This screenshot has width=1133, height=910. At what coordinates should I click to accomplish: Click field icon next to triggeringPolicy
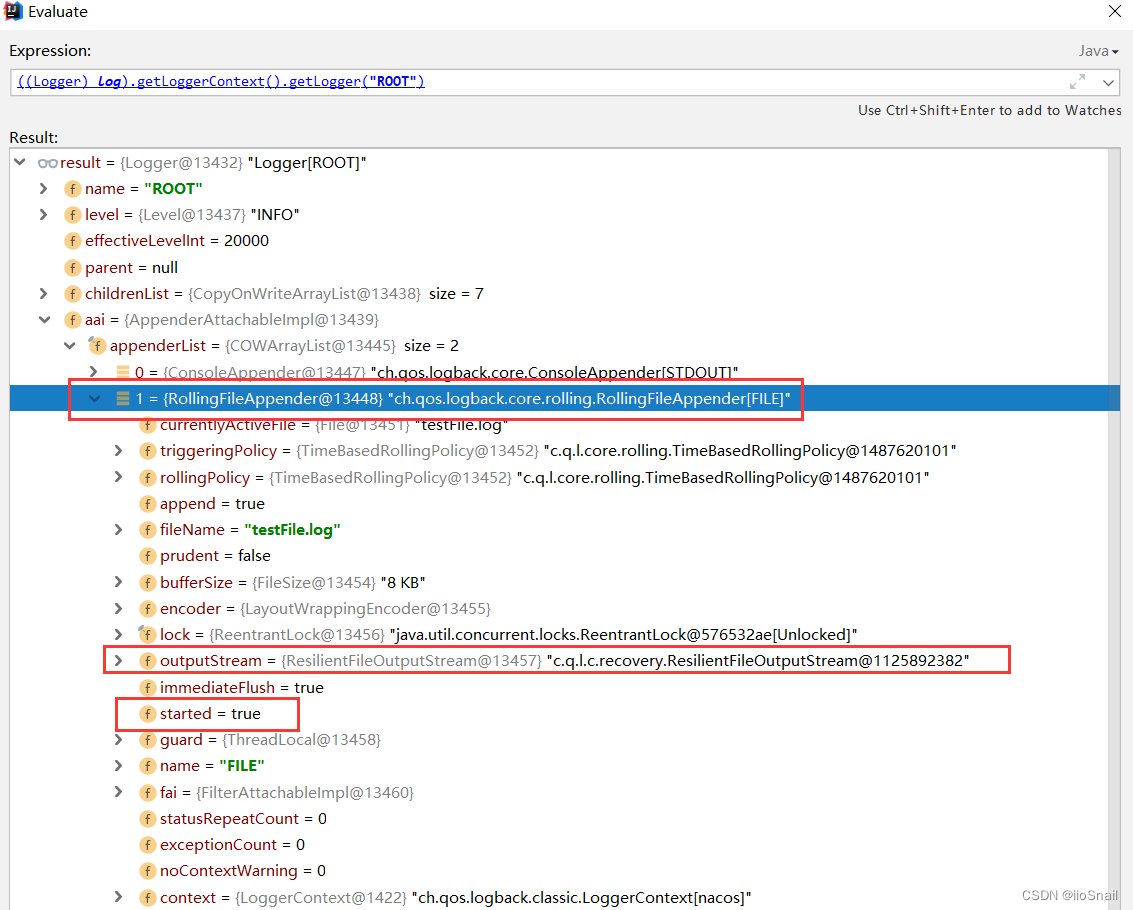point(147,451)
